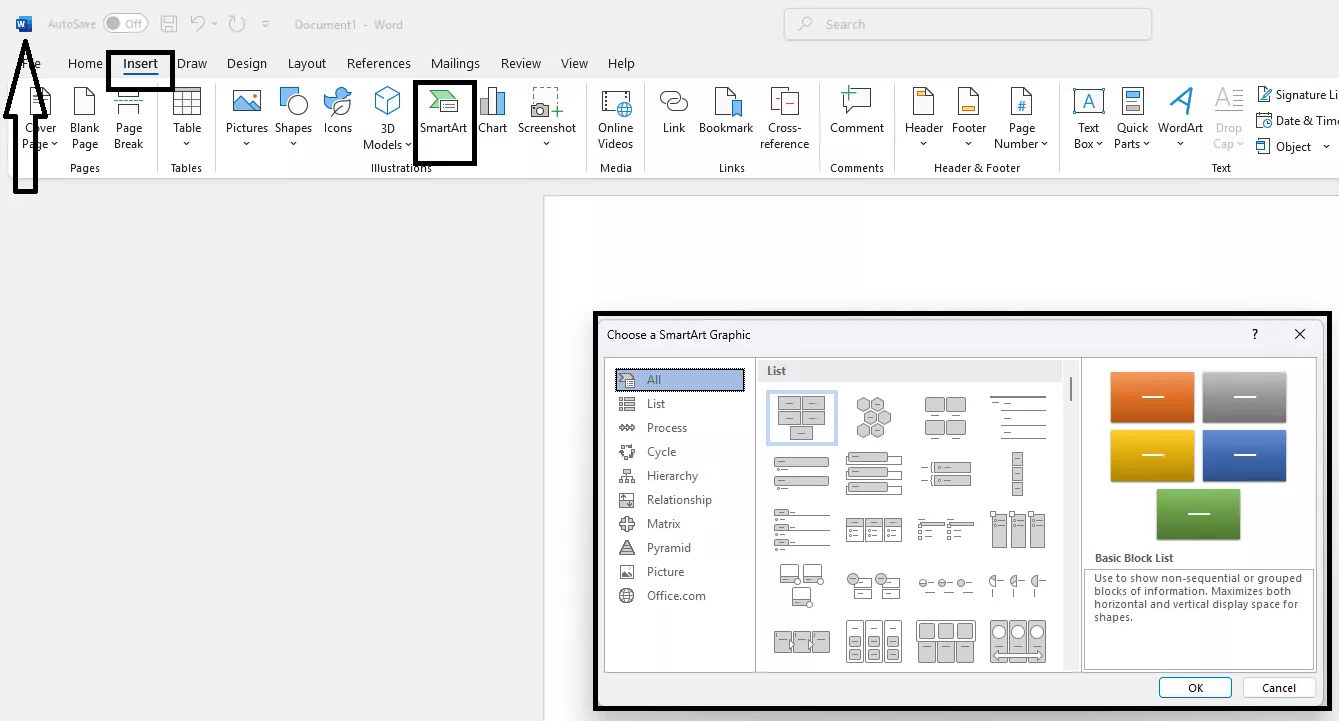Screen dimensions: 1339x721
Task: Open the Table insert dropdown
Action: pyautogui.click(x=187, y=118)
